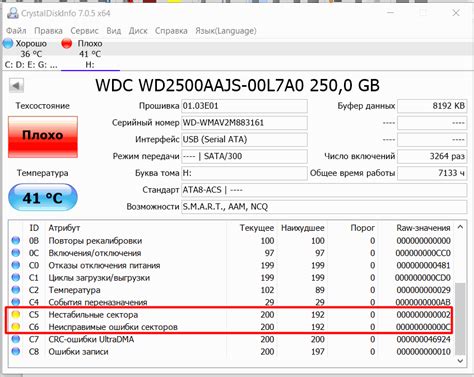Viewport: 474px width, 377px height.
Task: Click the power-on count value 3264 раз
Action: pyautogui.click(x=432, y=156)
